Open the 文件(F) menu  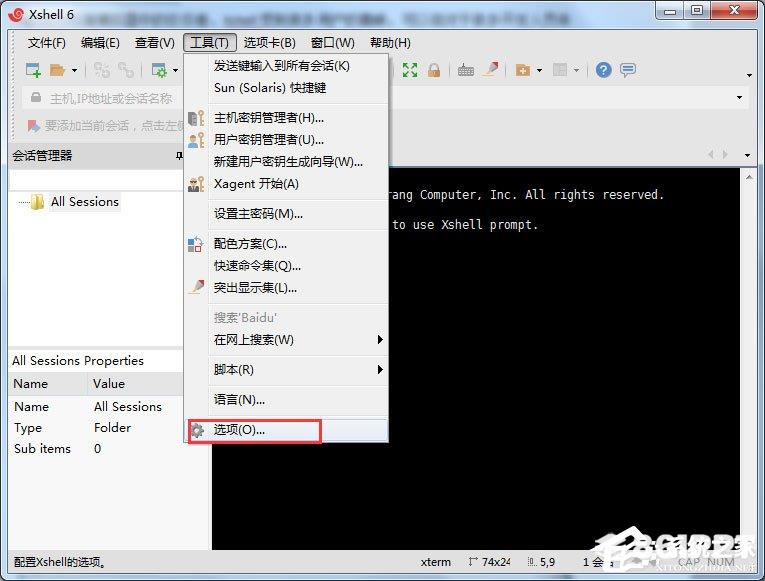pos(46,43)
